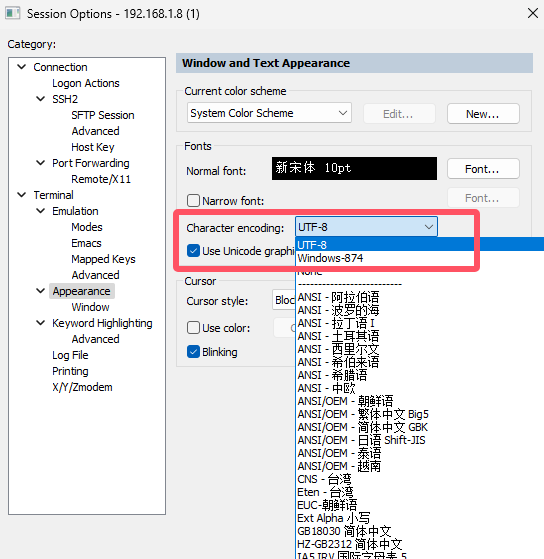Click the Edit... color scheme button
The height and width of the screenshot is (559, 544).
(x=399, y=114)
